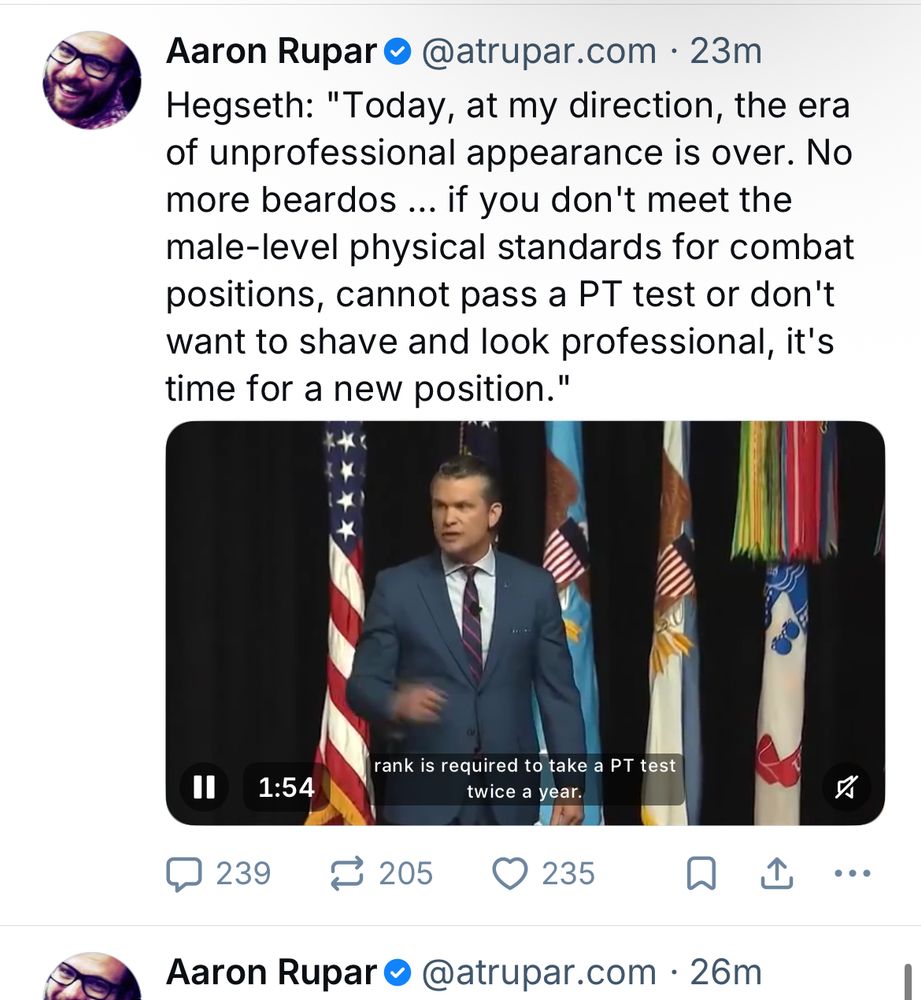The image size is (921, 1000).
Task: Bookmark the Hegseth quote post
Action: [701, 874]
